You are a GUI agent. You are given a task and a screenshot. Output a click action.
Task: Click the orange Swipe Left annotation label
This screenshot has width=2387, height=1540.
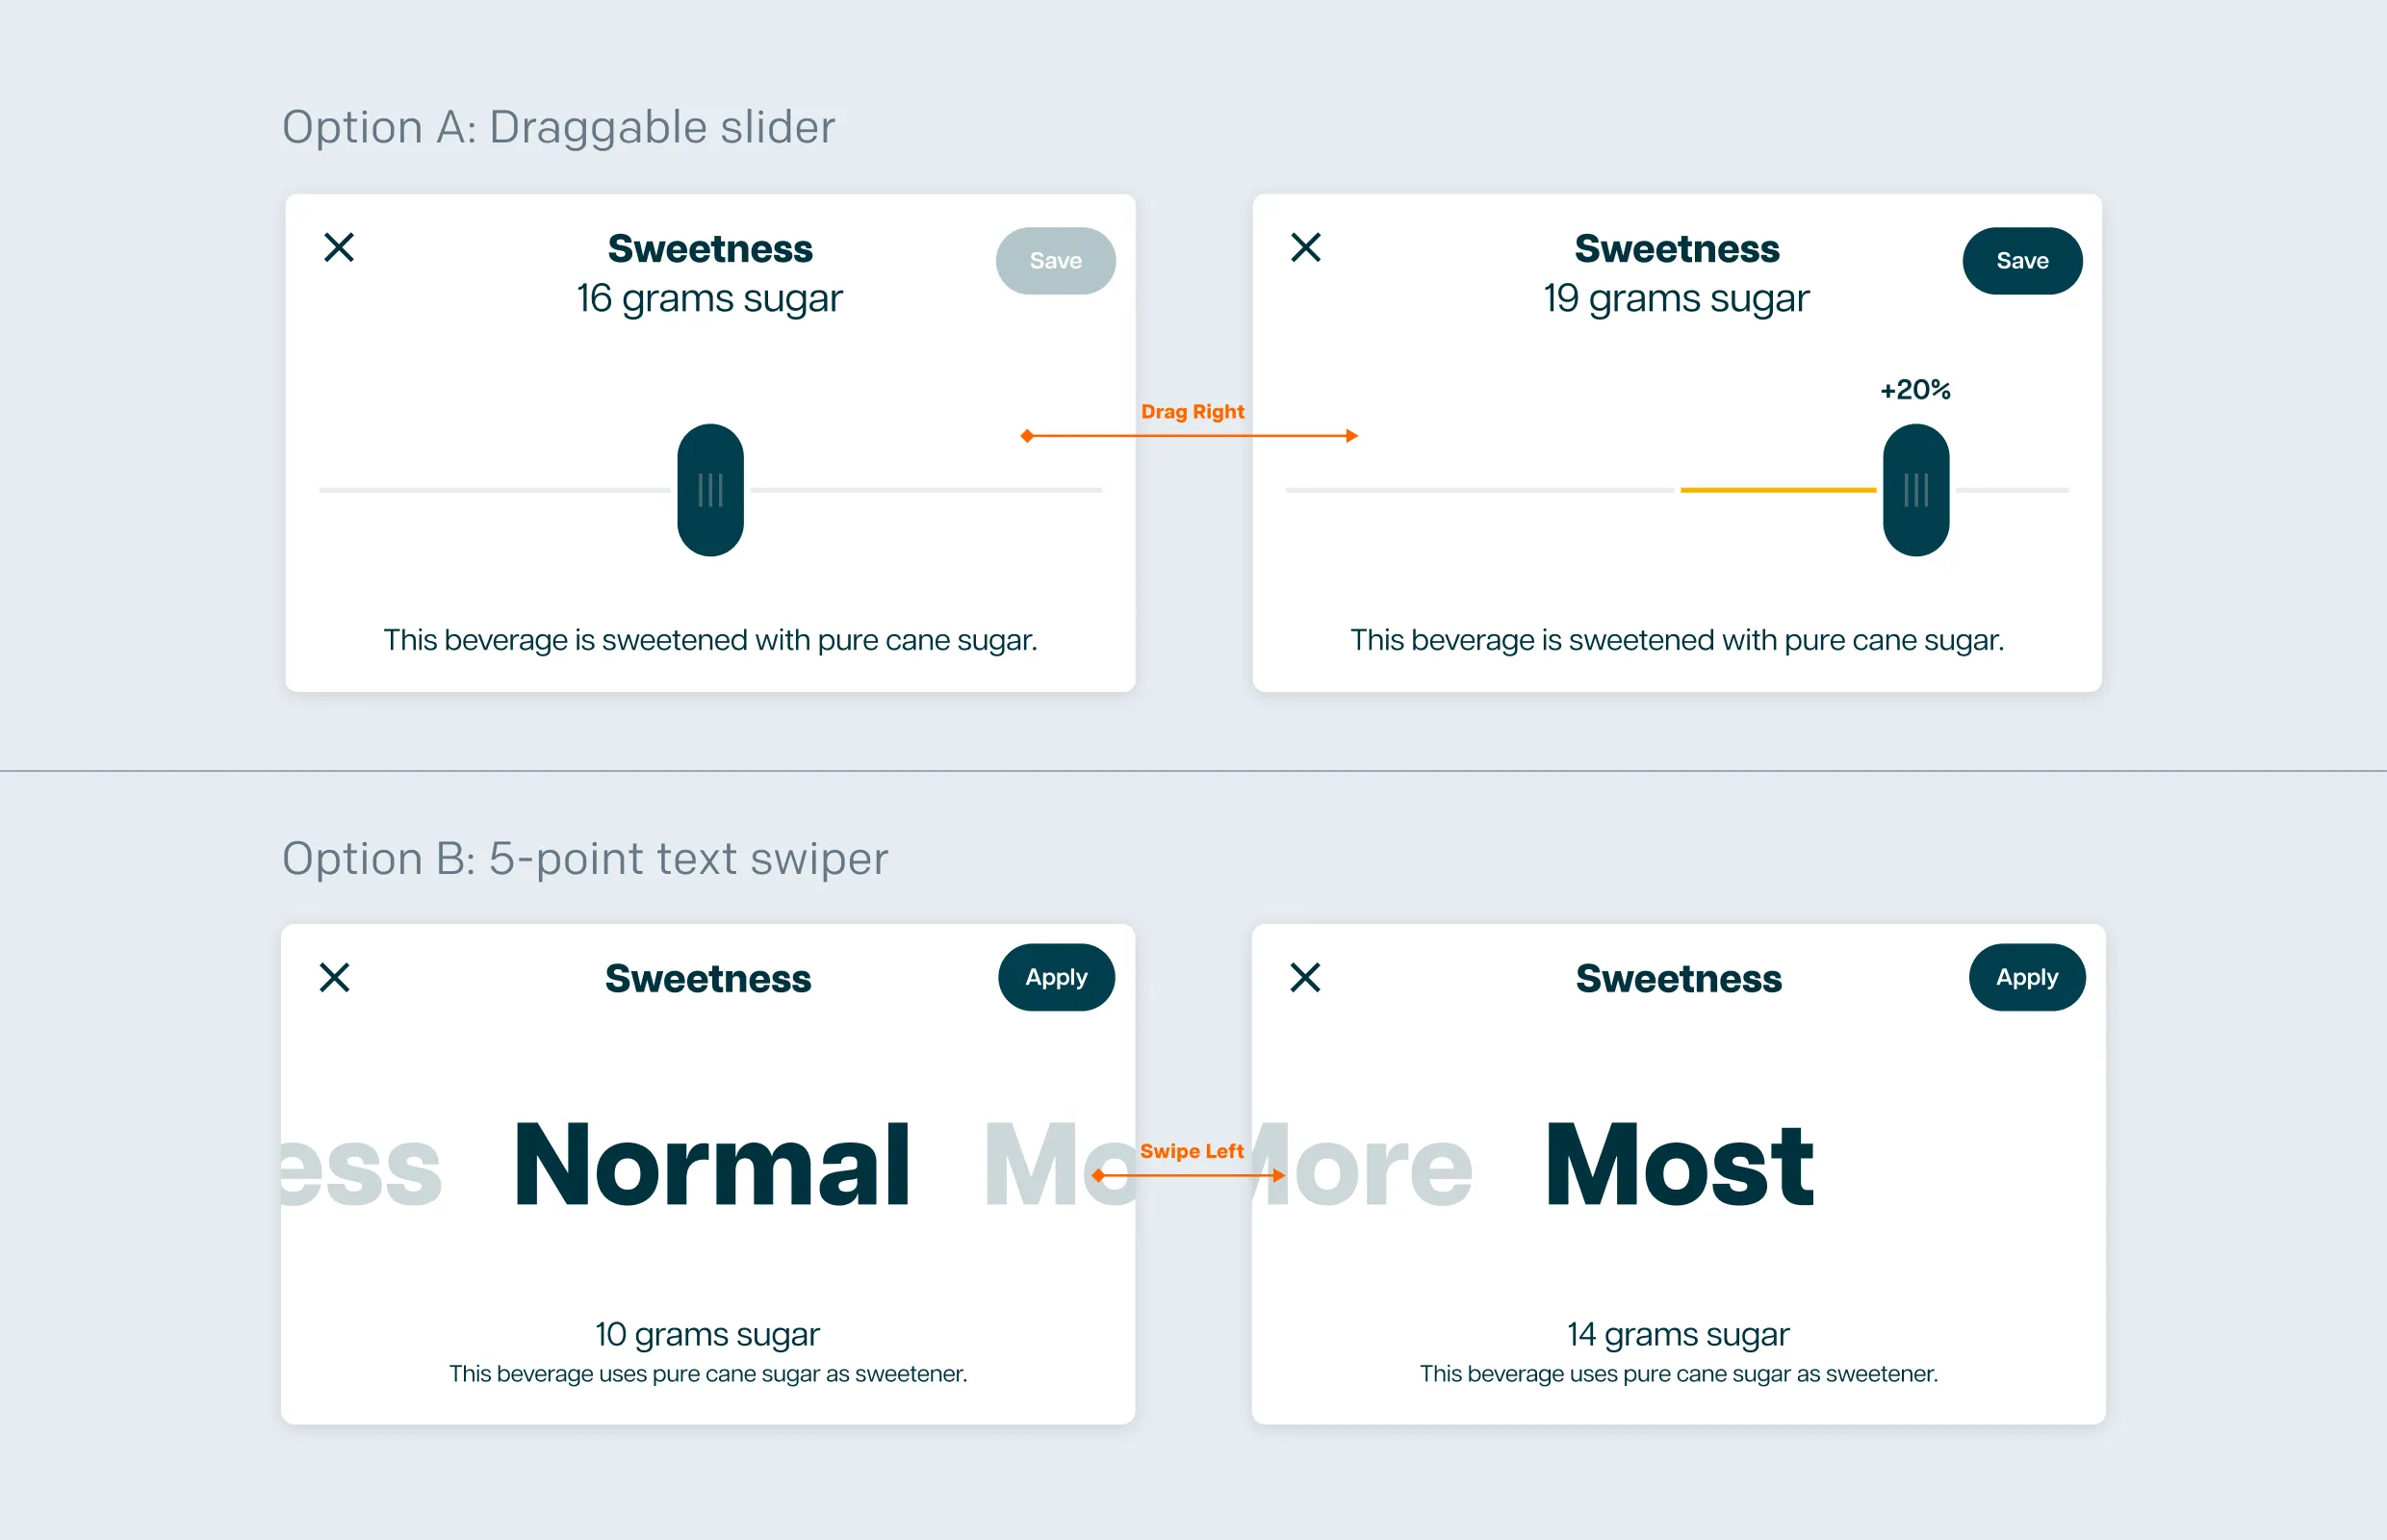point(1191,1151)
